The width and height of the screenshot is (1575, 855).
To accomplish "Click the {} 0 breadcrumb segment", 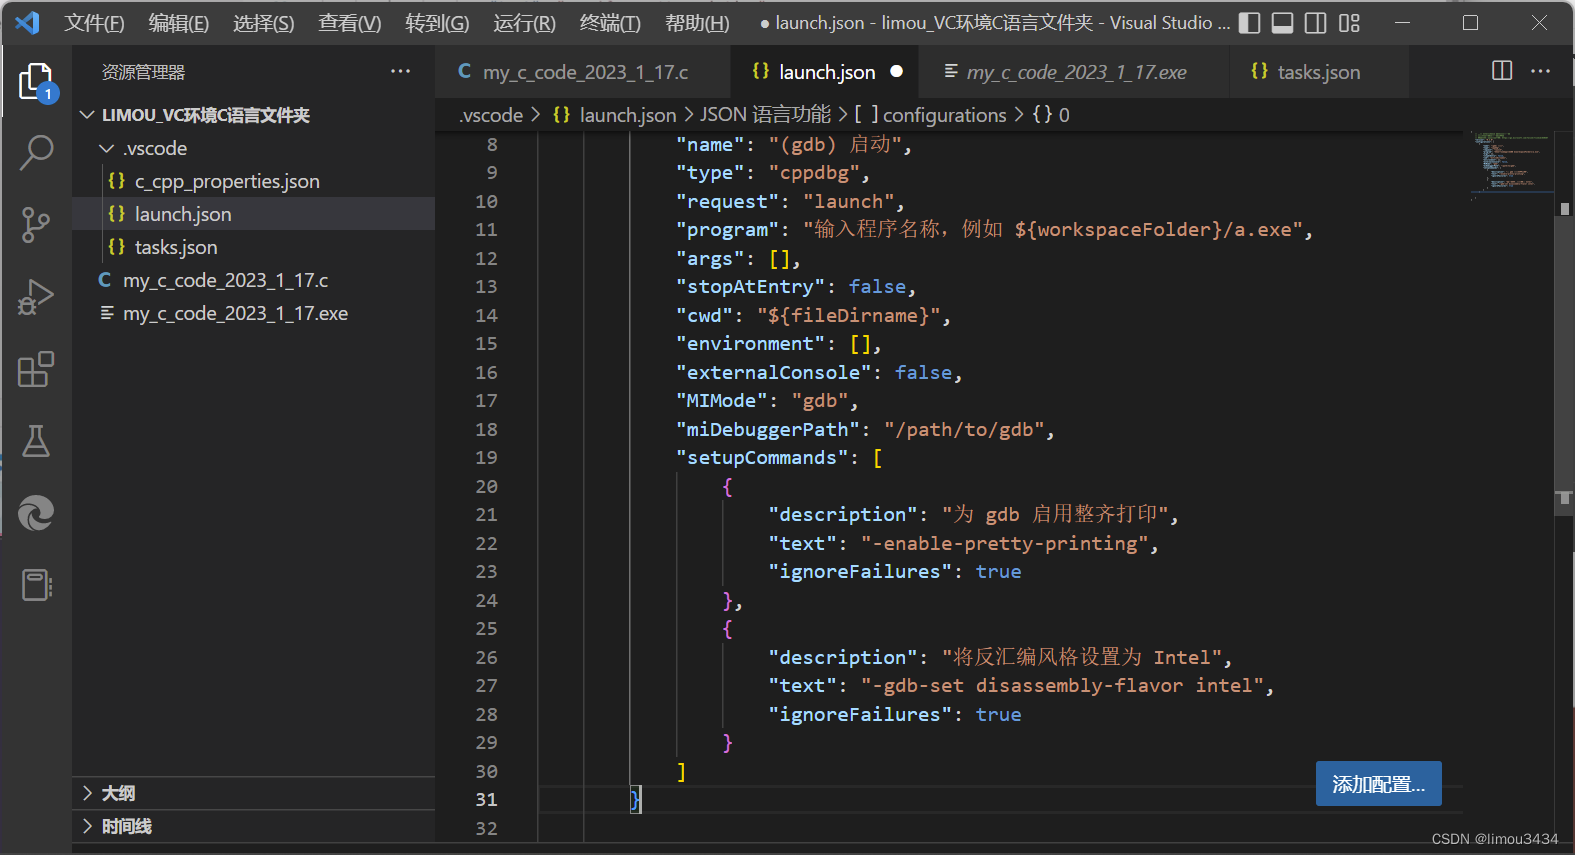I will tap(1050, 115).
